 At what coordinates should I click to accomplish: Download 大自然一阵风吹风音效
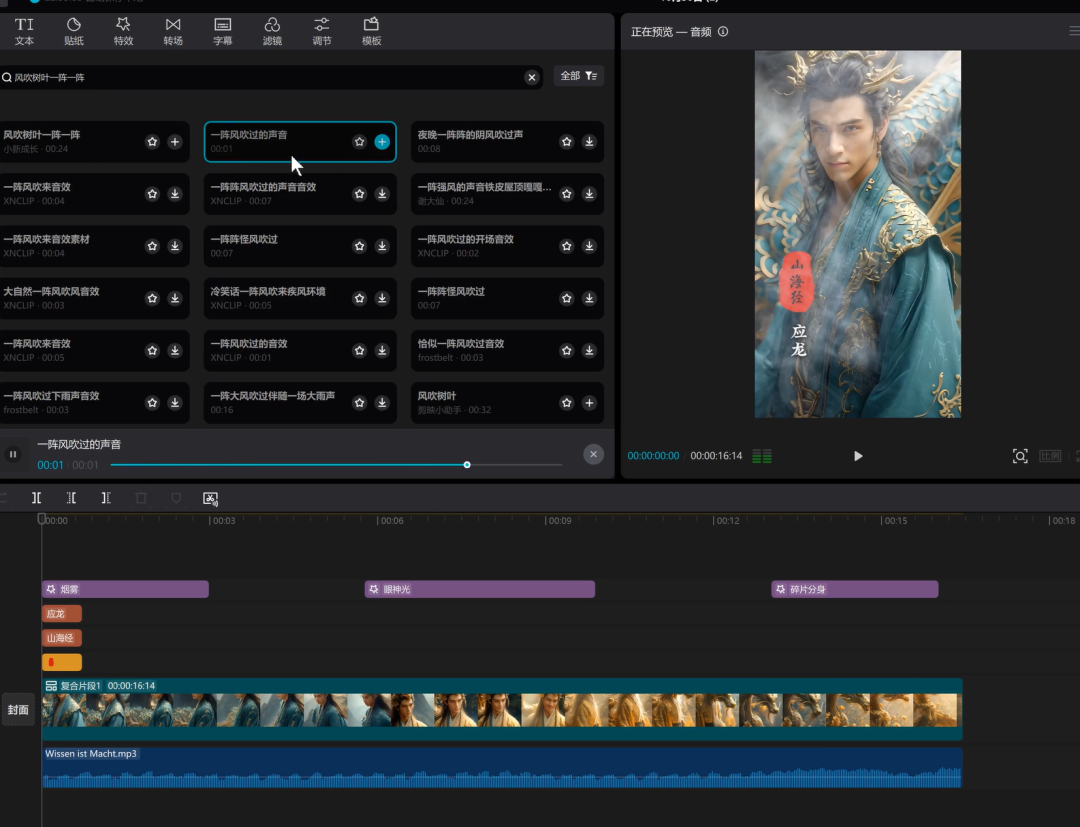pos(175,298)
